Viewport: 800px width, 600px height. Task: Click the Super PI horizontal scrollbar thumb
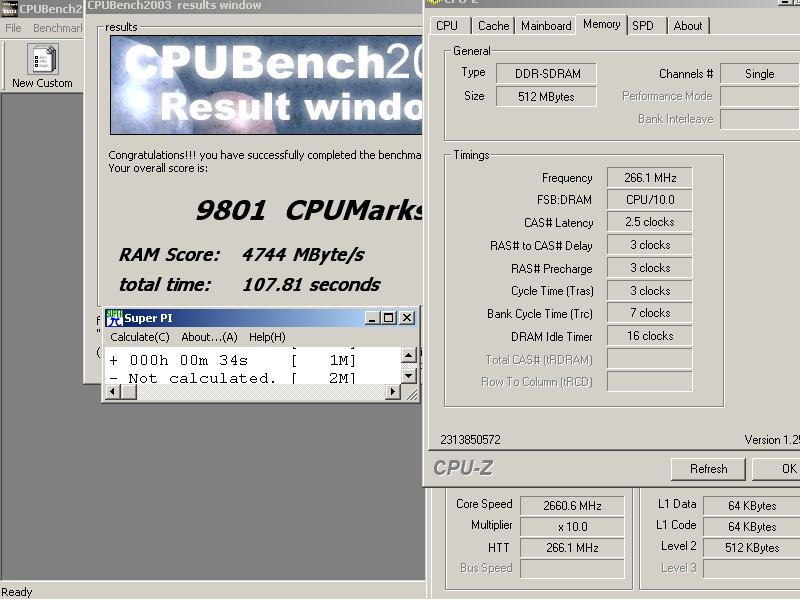[x=129, y=392]
